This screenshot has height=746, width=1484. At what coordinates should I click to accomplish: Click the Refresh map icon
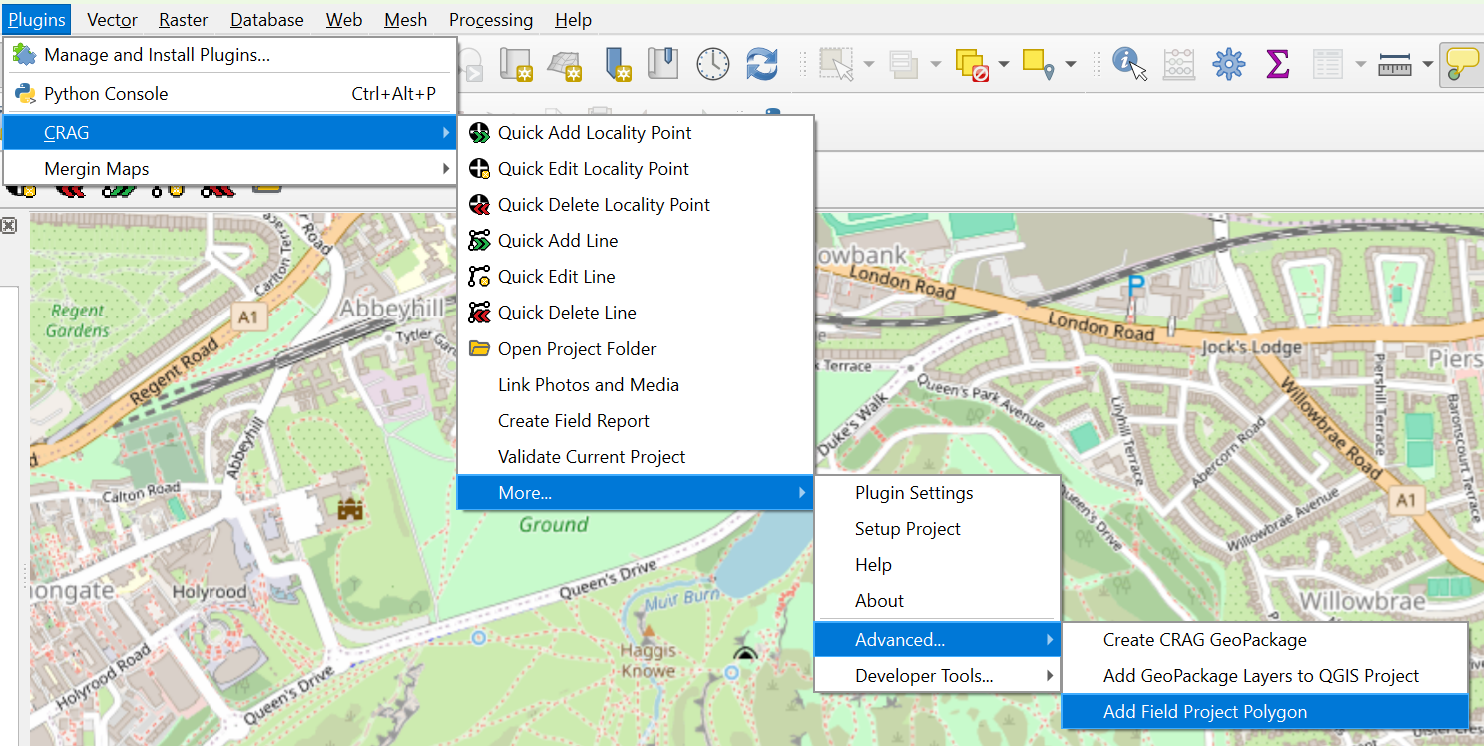(x=762, y=64)
